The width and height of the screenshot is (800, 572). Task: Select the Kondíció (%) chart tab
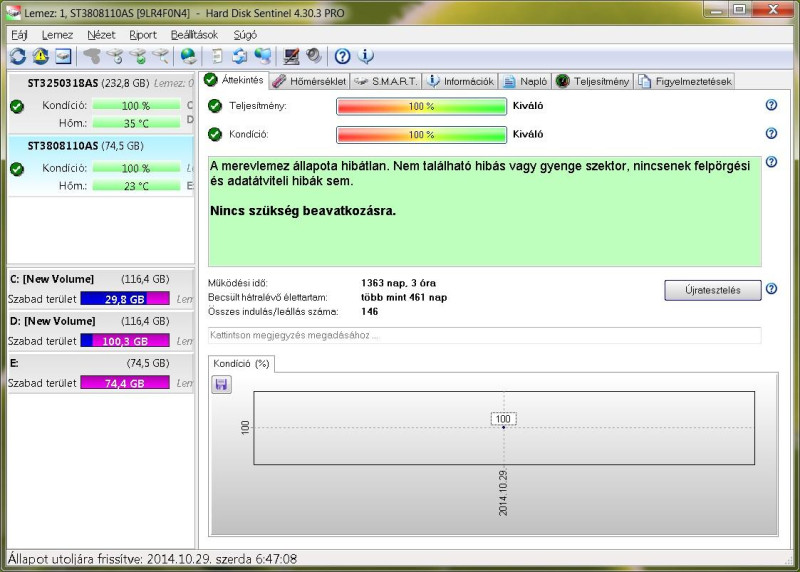tap(241, 363)
